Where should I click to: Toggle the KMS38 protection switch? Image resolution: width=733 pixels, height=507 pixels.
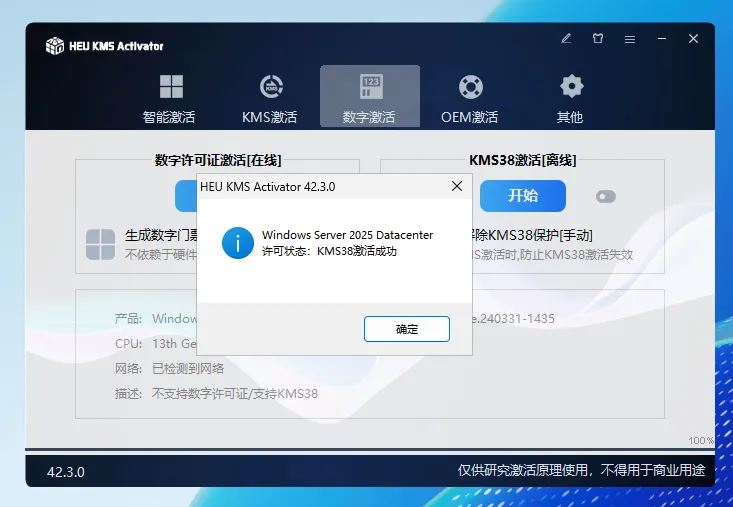(606, 197)
